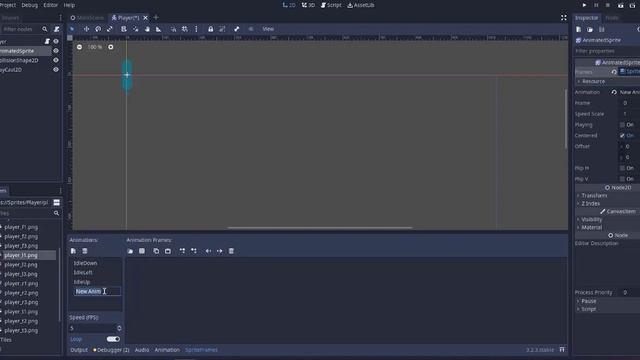Open the Audio bottom panel
640x360 pixels.
142,350
